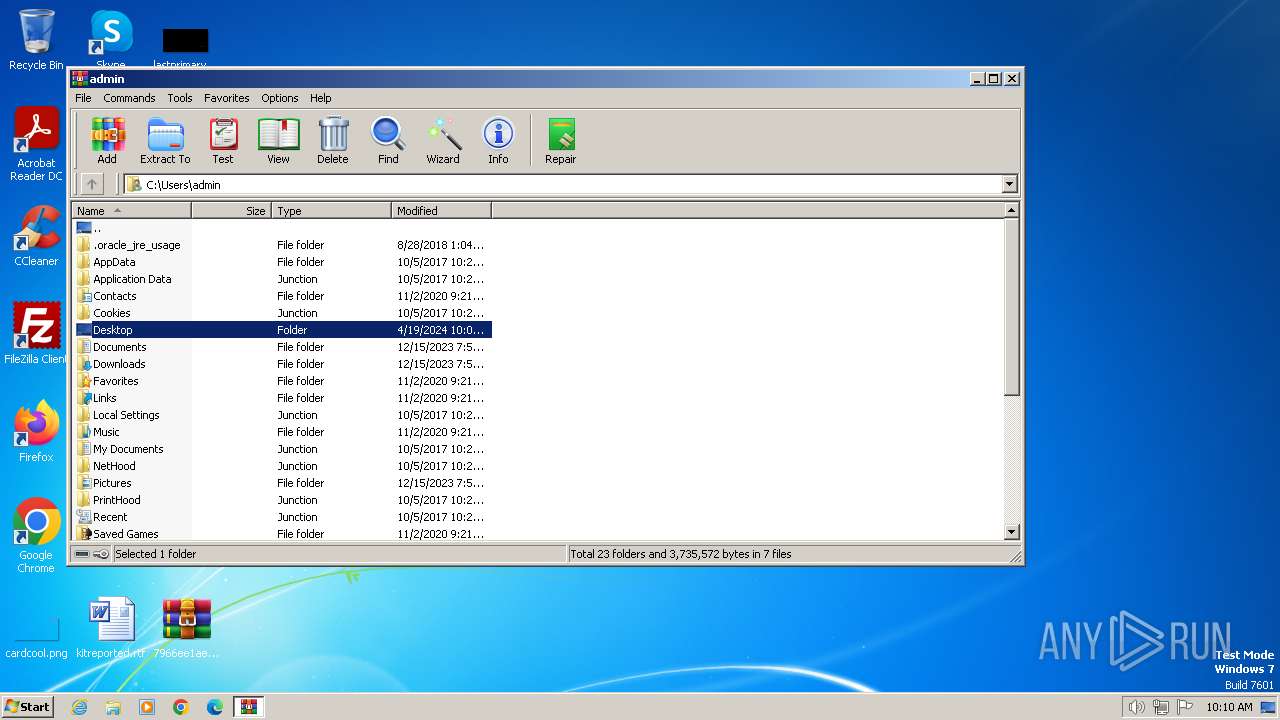The image size is (1280, 720).
Task: Click the file list scrollbar thumb
Action: pos(1011,306)
